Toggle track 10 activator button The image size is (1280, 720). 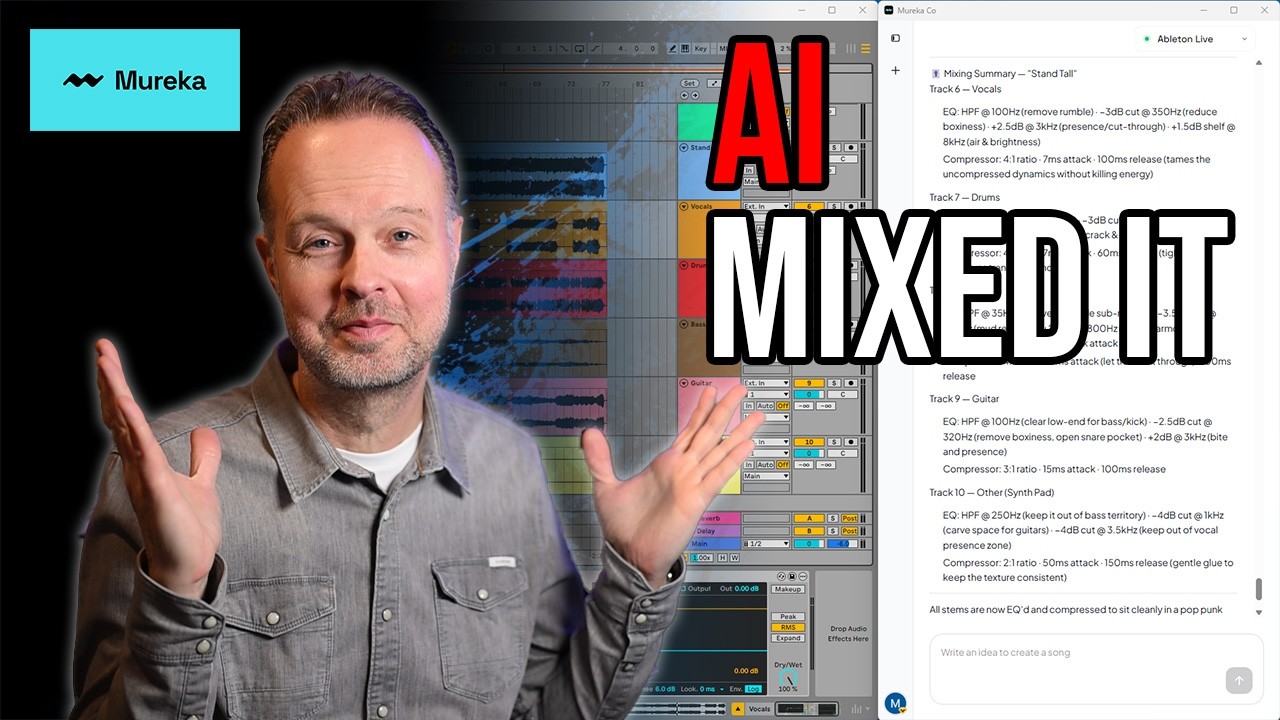809,442
